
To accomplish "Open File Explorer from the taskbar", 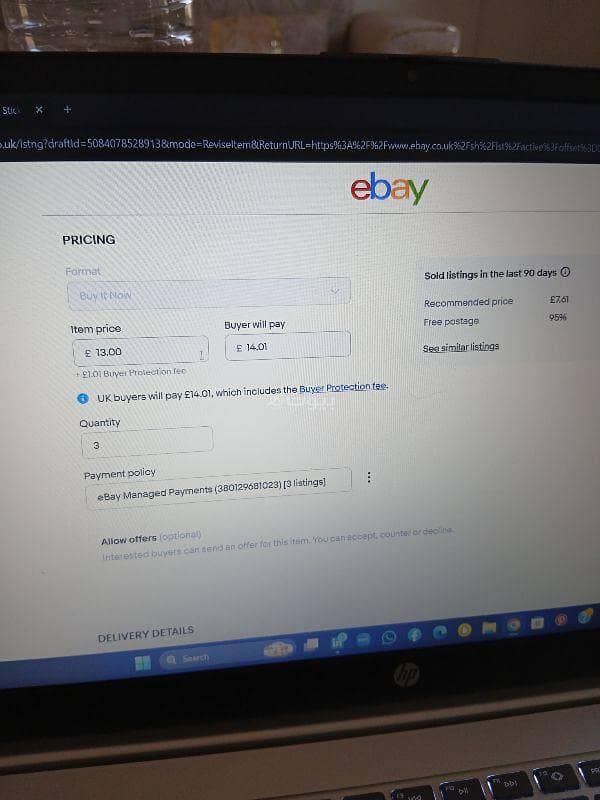I will pyautogui.click(x=489, y=628).
